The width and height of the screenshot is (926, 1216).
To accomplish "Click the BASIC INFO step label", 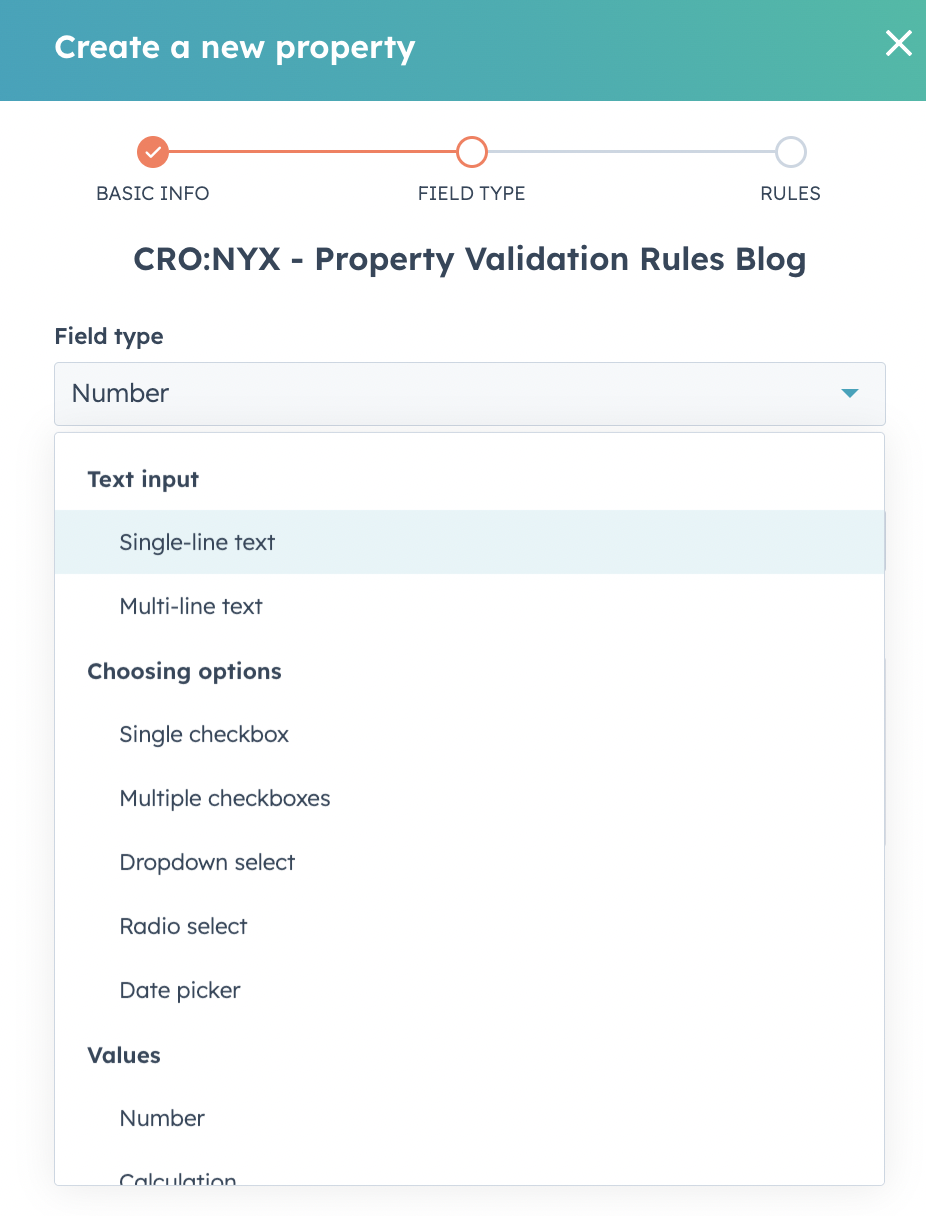I will 152,193.
